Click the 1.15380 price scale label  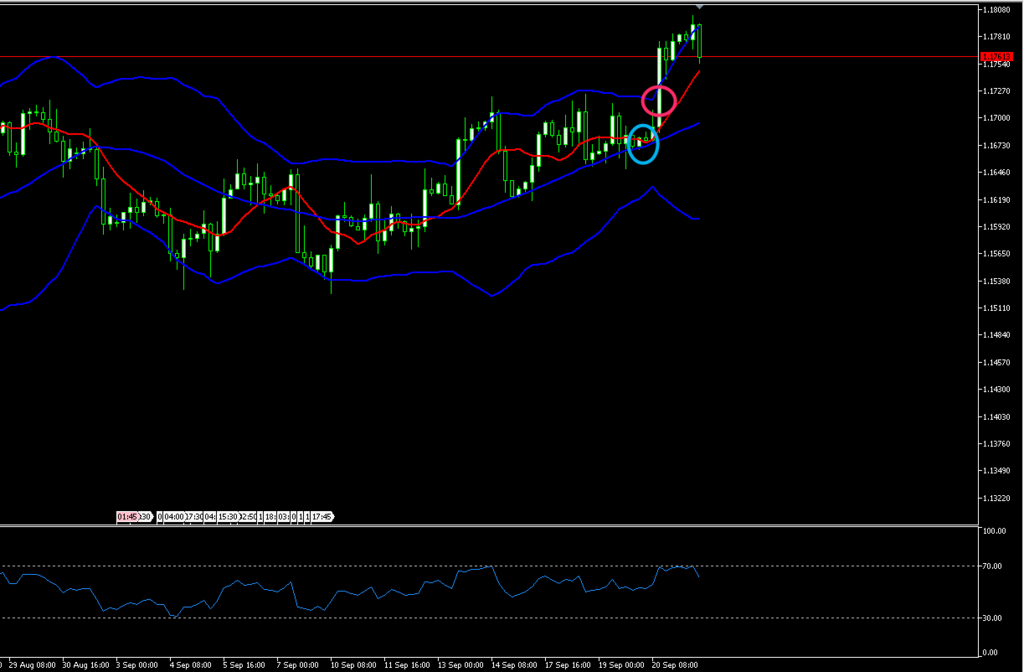[x=997, y=281]
